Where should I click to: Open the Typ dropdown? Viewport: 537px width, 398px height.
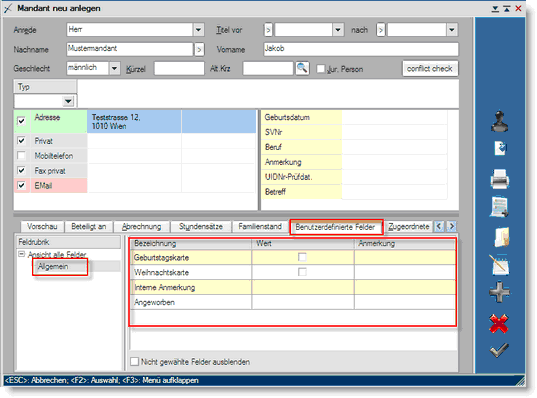68,101
